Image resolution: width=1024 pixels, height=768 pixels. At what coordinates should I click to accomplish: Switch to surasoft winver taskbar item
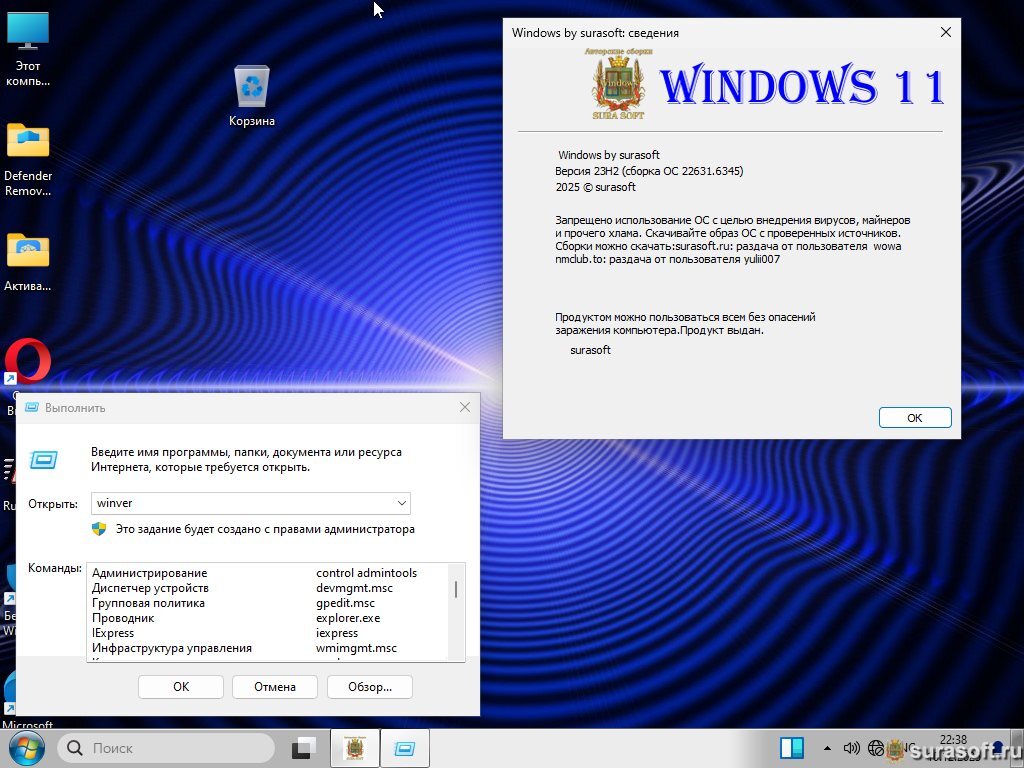tap(354, 748)
